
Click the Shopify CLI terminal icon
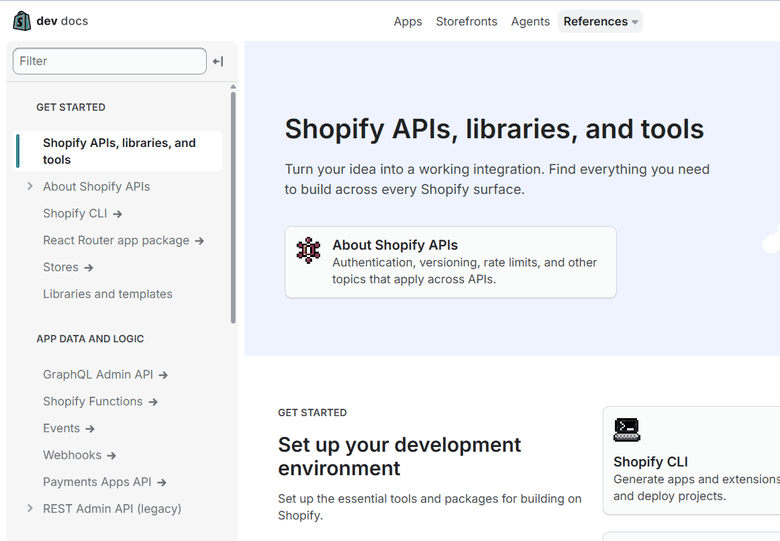point(627,430)
